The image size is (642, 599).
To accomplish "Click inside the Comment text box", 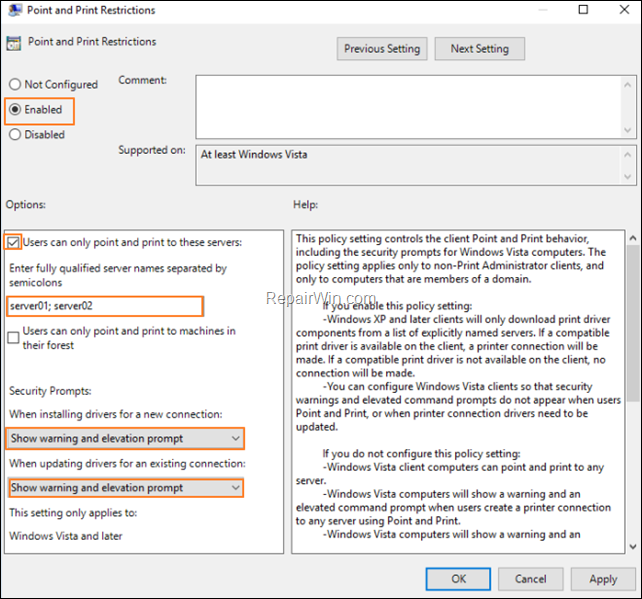I will [408, 107].
